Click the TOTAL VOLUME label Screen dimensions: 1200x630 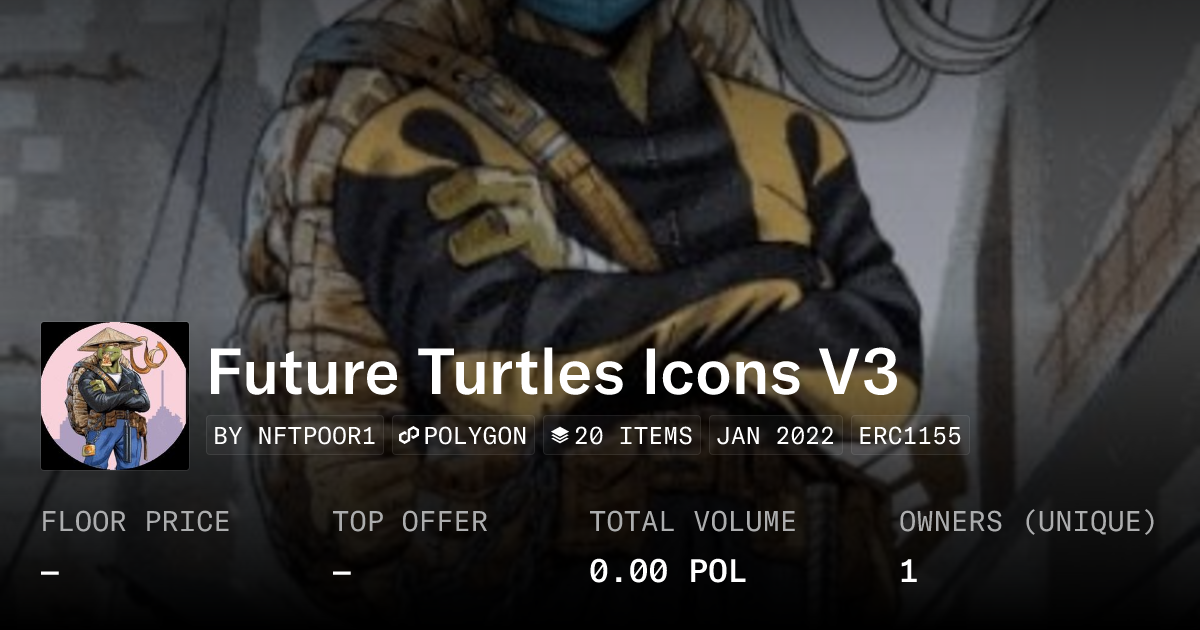[692, 522]
